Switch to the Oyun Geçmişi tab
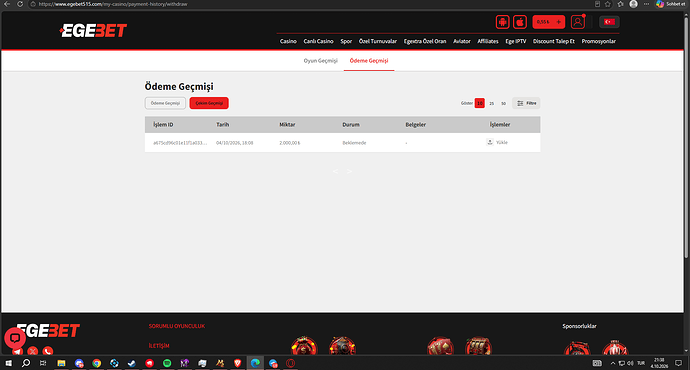 [320, 61]
